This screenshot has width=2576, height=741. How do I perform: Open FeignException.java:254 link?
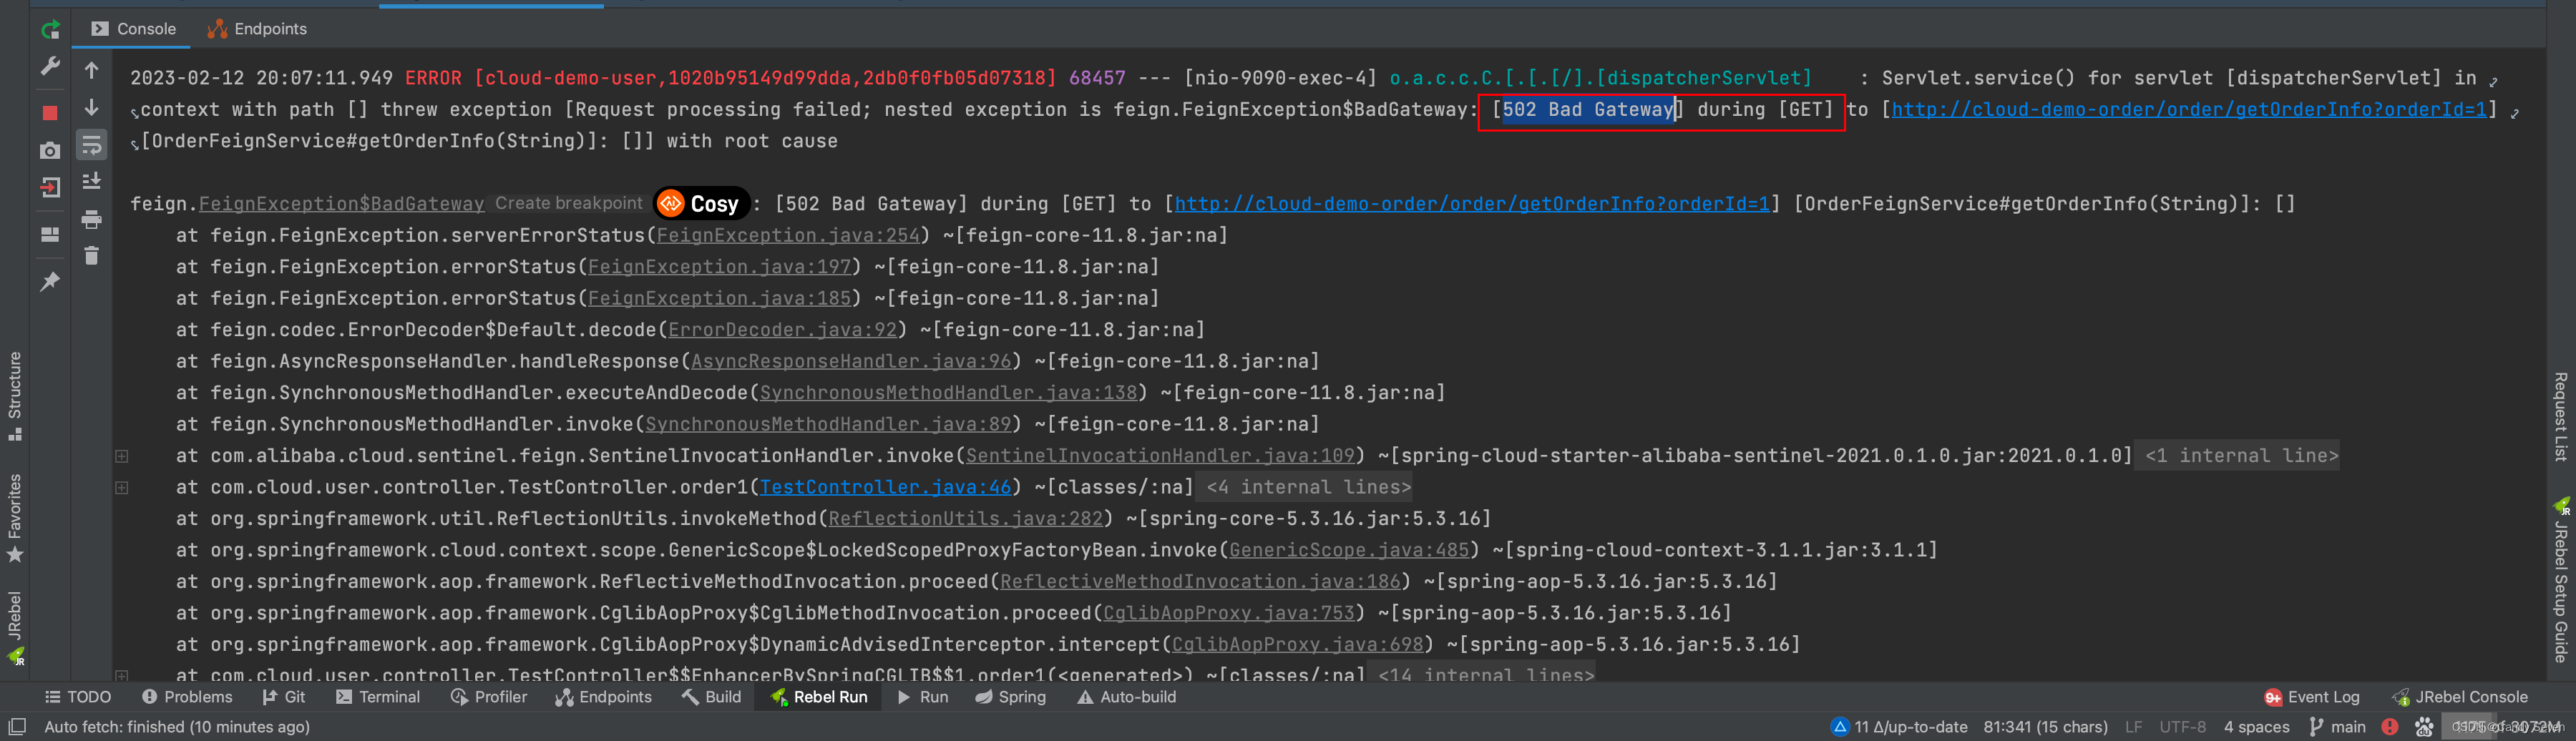click(x=787, y=235)
